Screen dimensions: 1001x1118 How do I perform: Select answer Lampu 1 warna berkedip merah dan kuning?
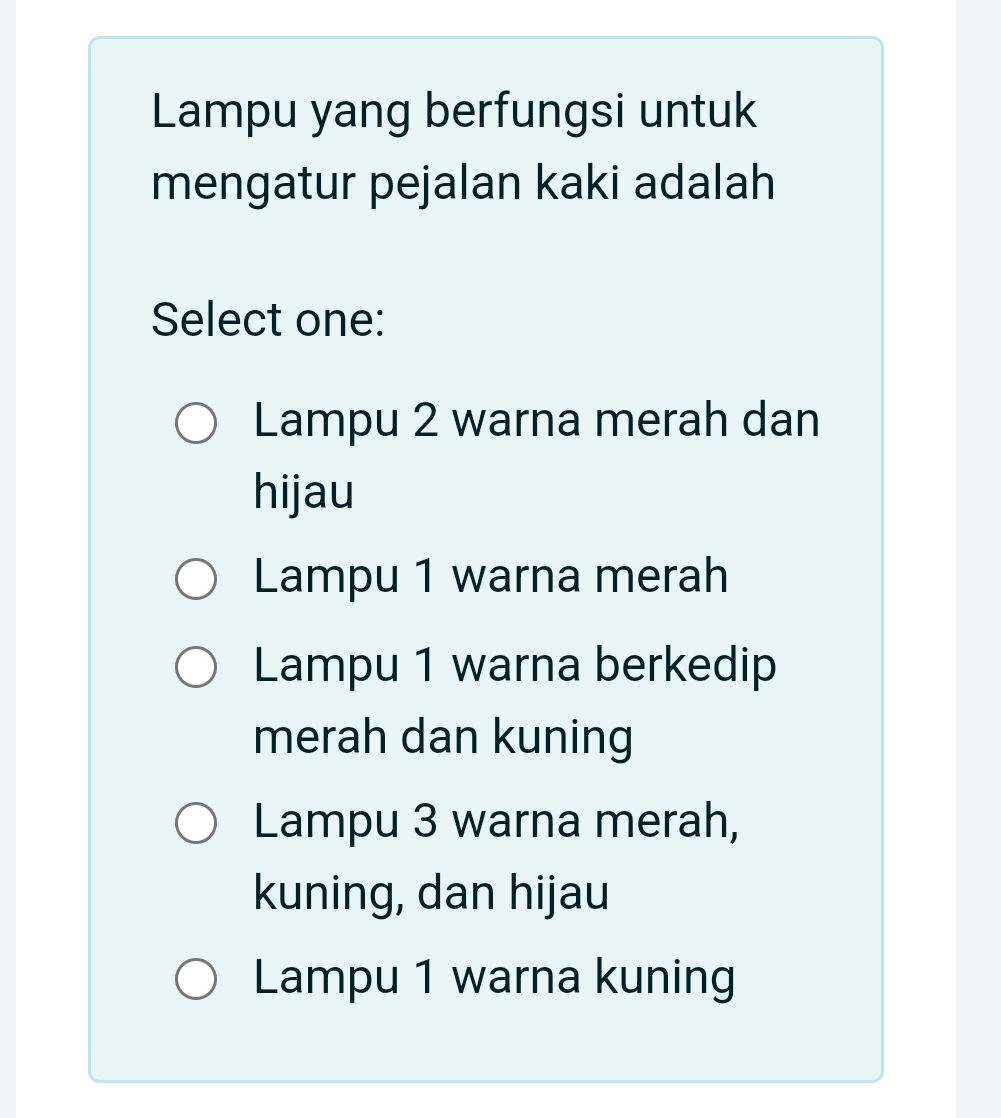pos(195,667)
